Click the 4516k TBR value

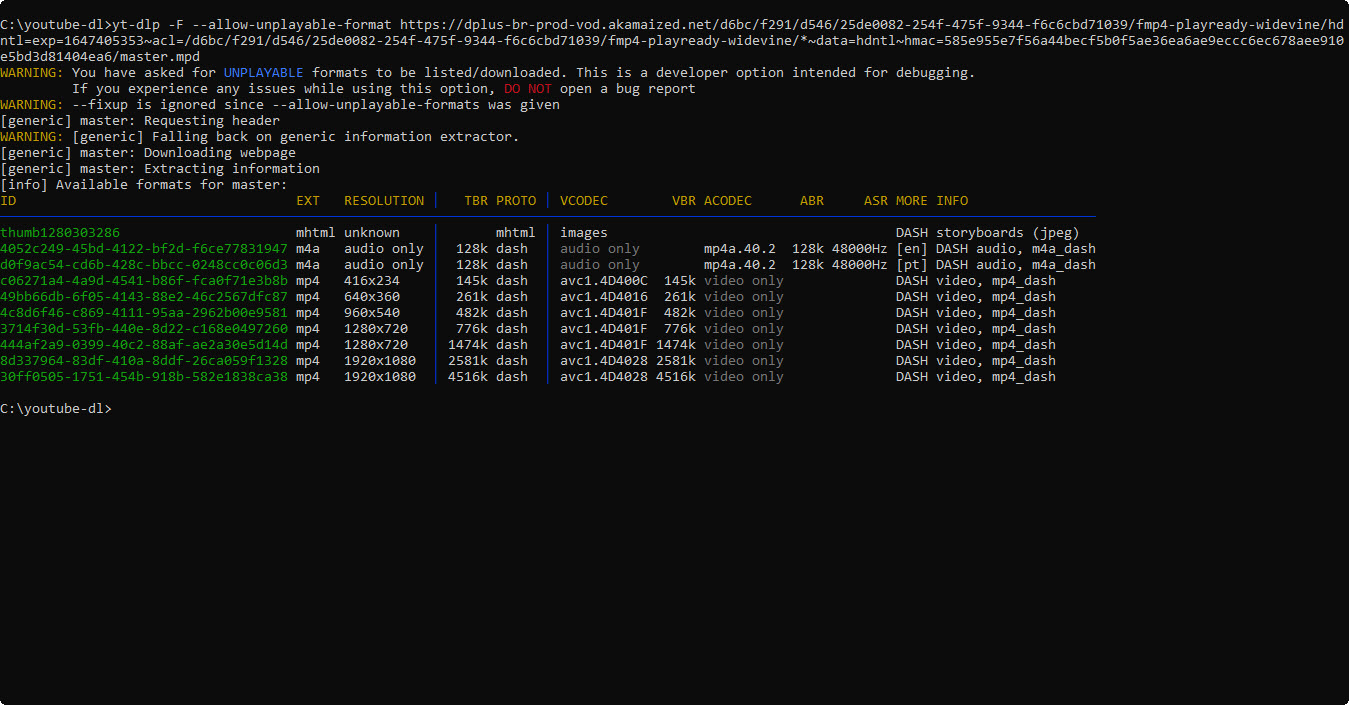(x=468, y=377)
